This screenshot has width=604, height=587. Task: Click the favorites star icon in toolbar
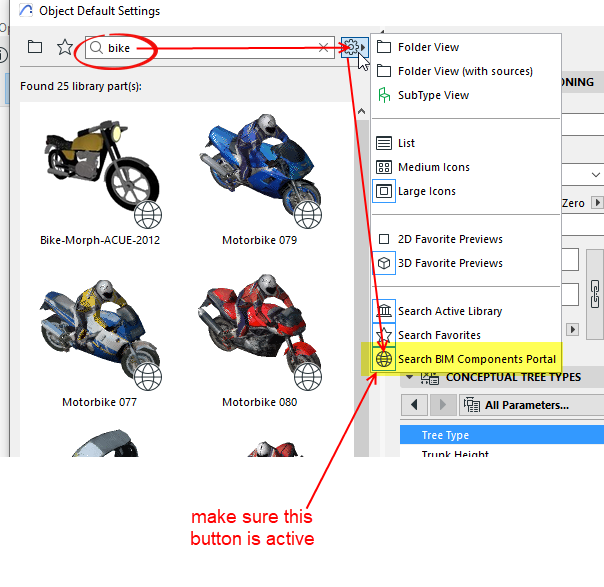(65, 47)
